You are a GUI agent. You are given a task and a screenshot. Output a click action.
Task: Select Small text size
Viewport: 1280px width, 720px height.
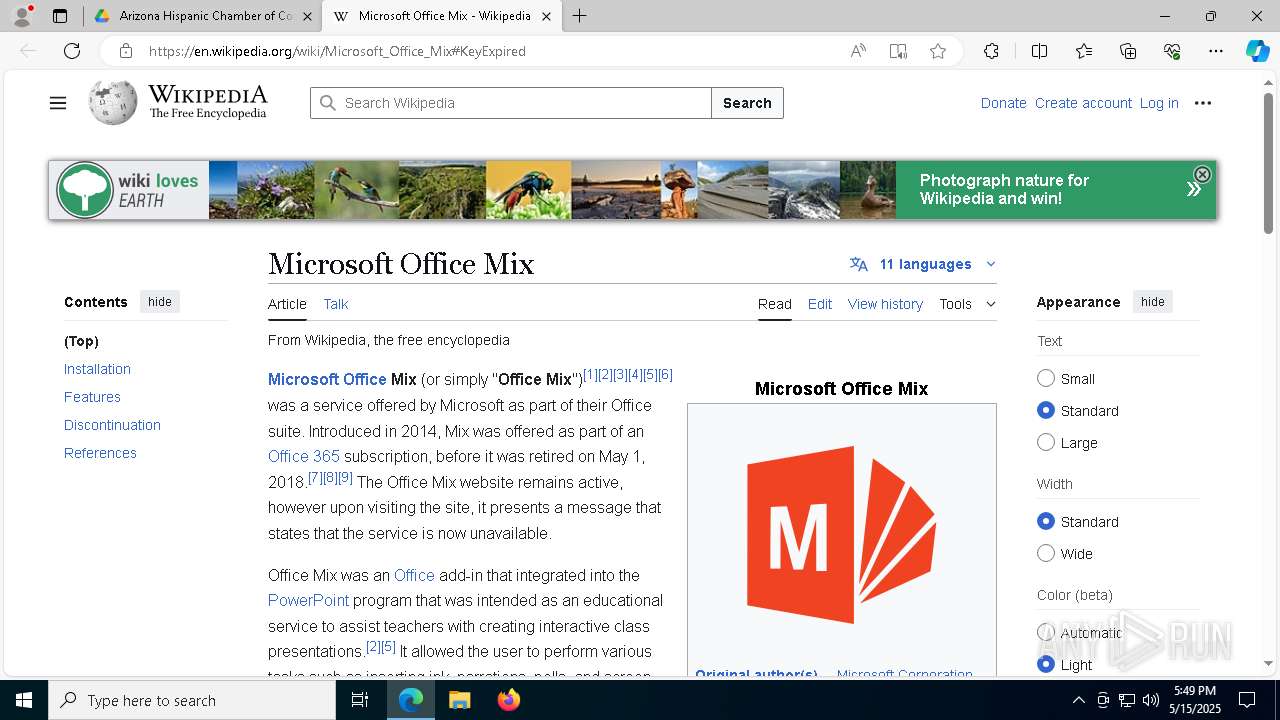[1046, 378]
